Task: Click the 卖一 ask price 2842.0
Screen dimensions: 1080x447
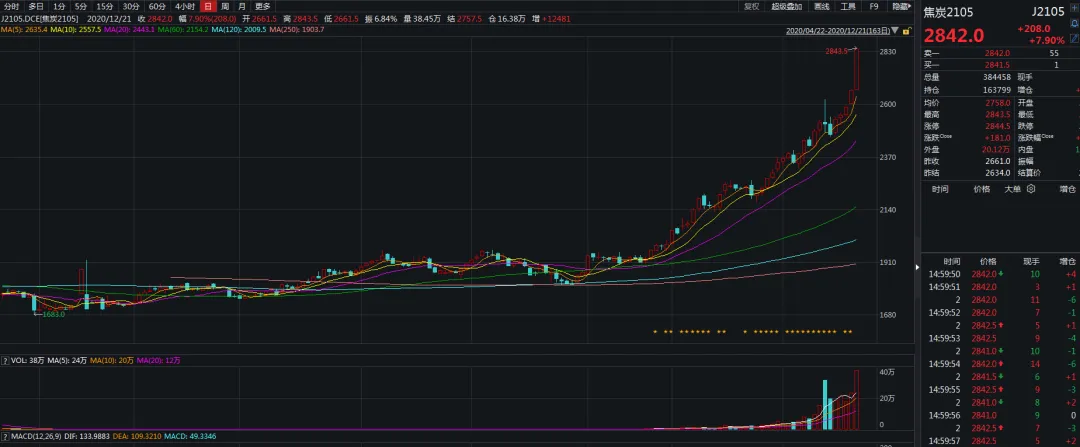Action: (997, 53)
